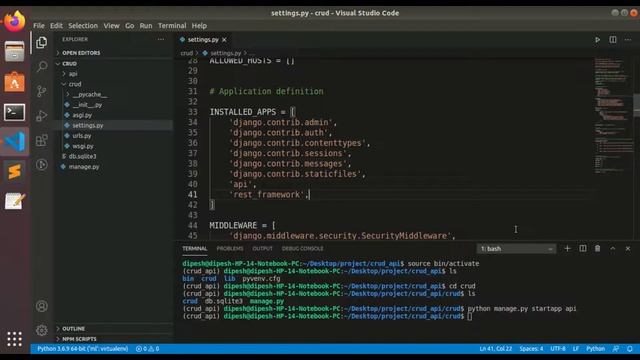This screenshot has width=640, height=360.
Task: Open Terminal app from dock
Action: point(15,112)
